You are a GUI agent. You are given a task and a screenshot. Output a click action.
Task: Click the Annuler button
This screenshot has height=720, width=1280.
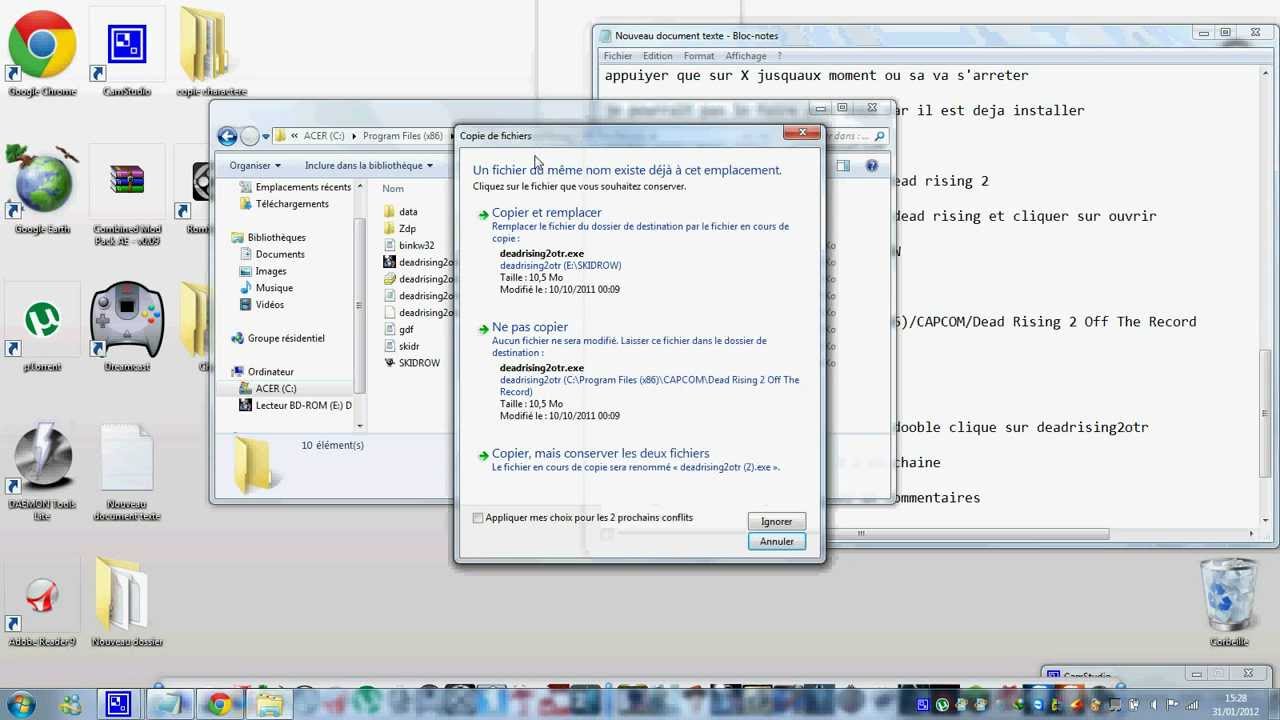[x=776, y=542]
